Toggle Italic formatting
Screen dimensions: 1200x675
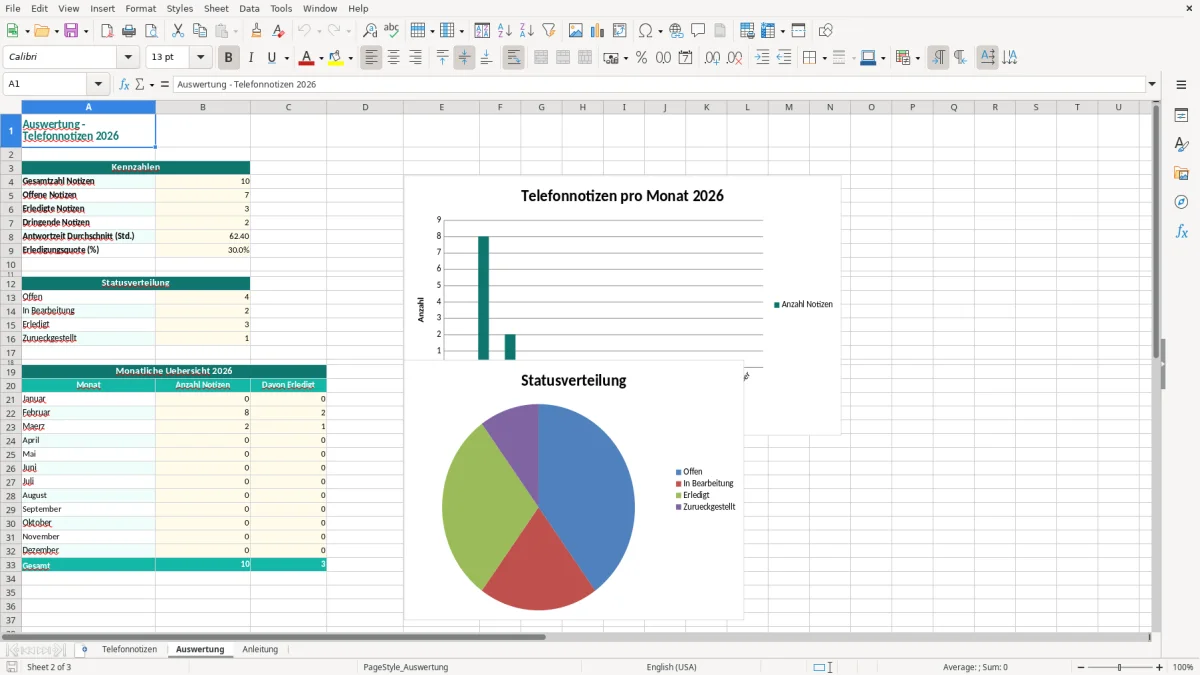(250, 58)
